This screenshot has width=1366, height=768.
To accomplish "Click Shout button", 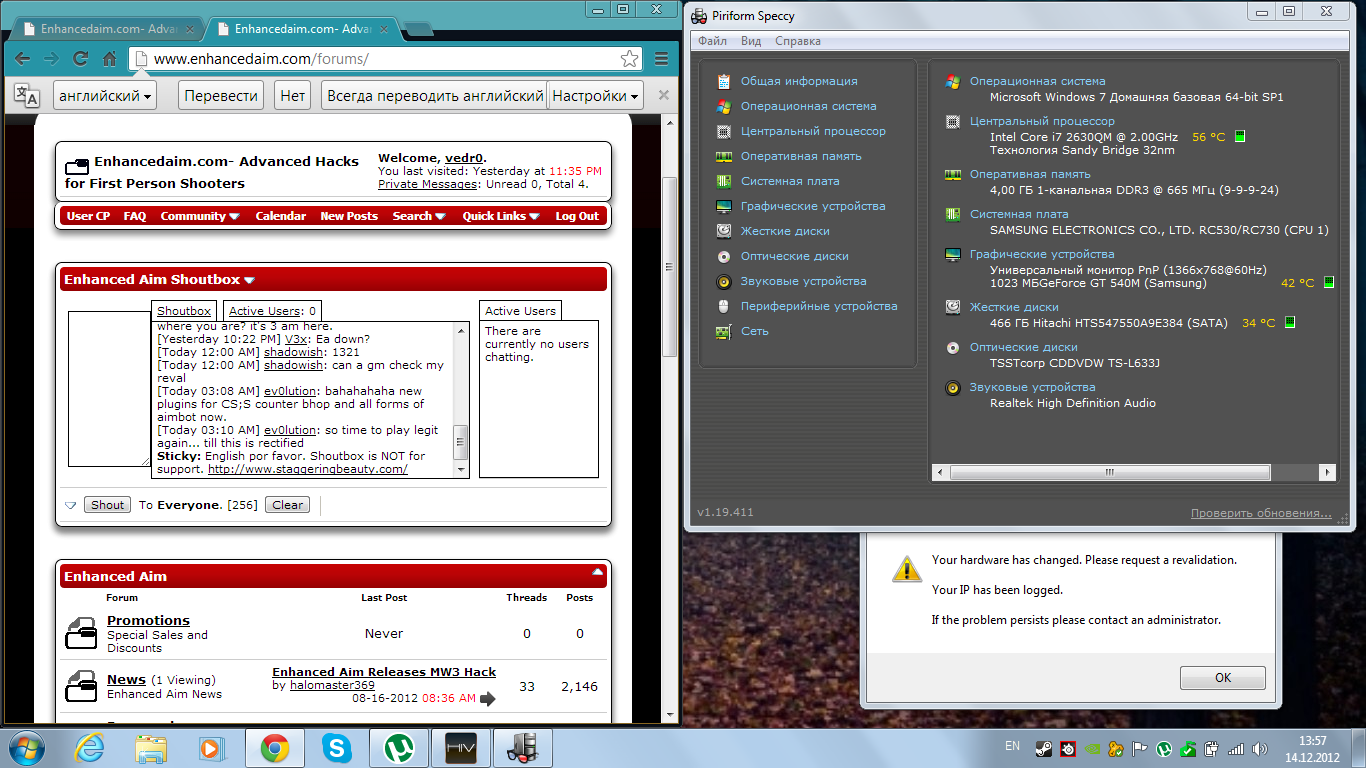I will pos(108,505).
